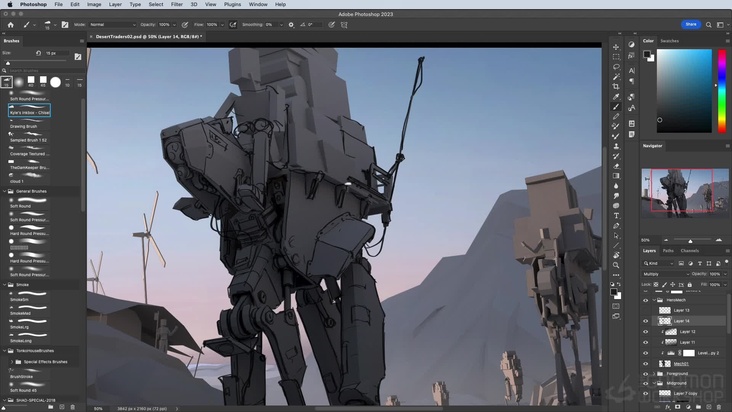Switch to the Paths tab

click(x=668, y=251)
